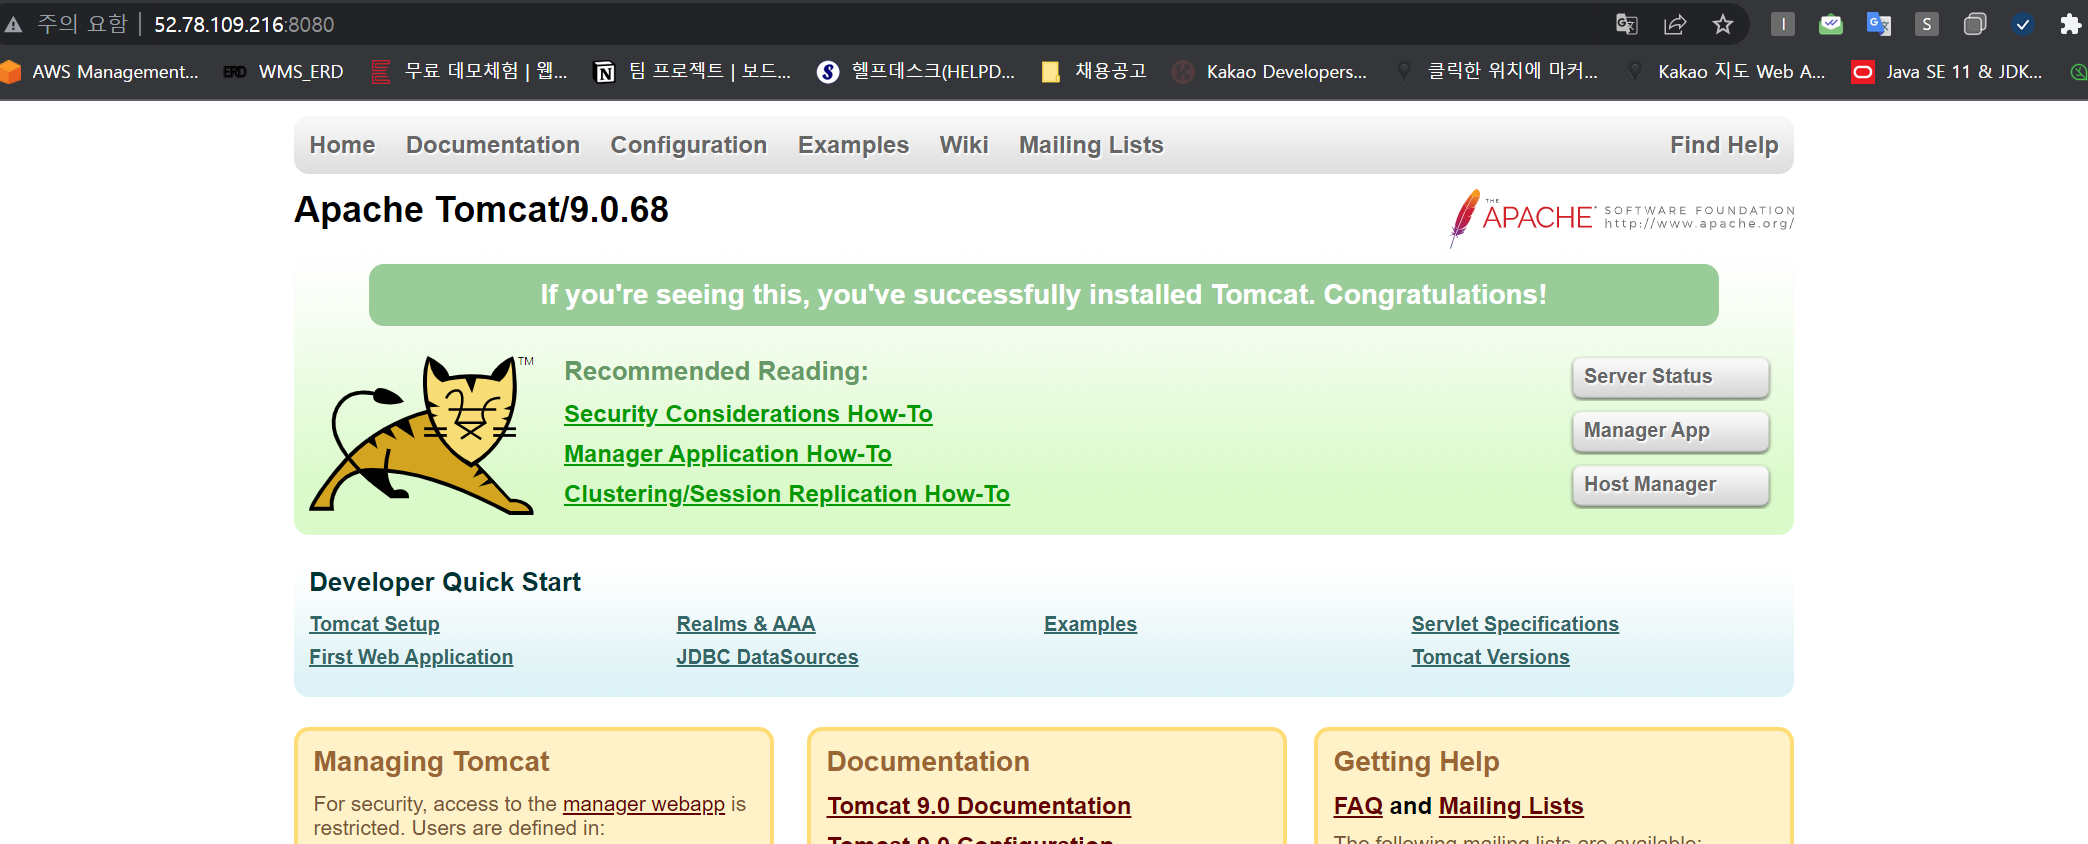Open the gray I extension icon

[1783, 24]
